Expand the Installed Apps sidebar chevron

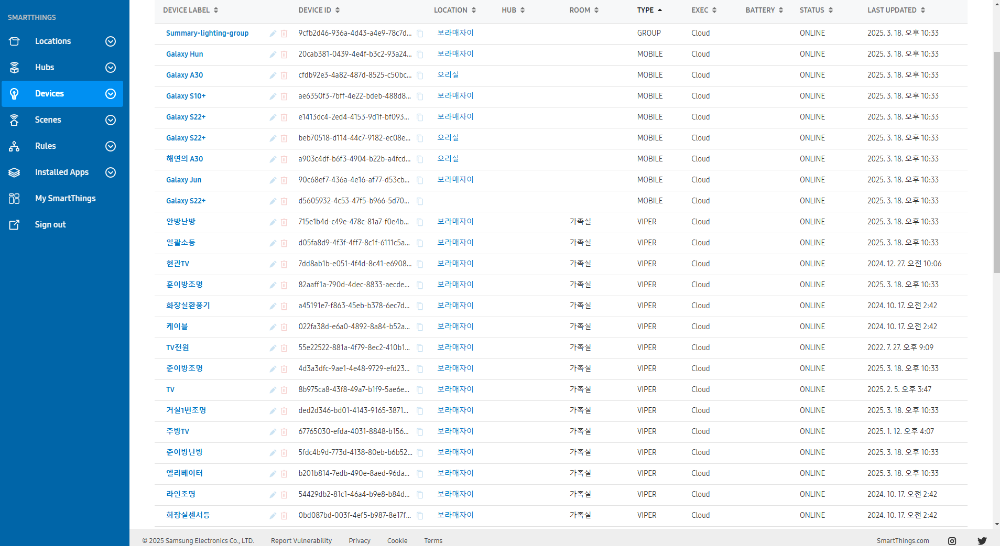tap(110, 172)
